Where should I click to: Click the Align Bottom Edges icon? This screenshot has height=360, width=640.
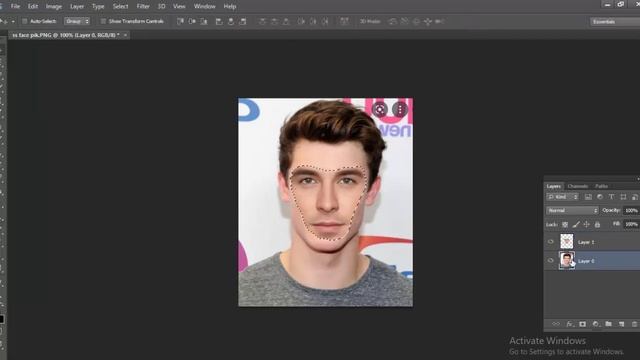coord(204,21)
